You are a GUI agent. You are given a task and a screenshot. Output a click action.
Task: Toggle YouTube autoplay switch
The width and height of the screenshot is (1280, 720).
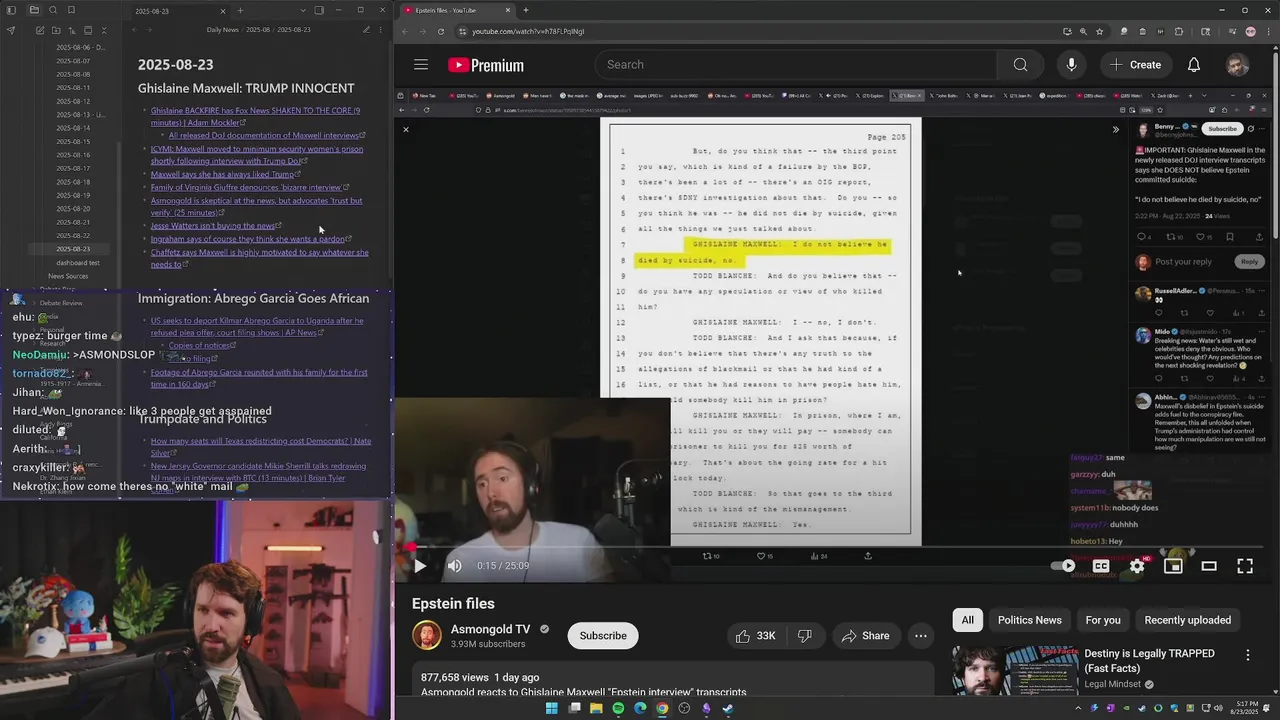1063,566
